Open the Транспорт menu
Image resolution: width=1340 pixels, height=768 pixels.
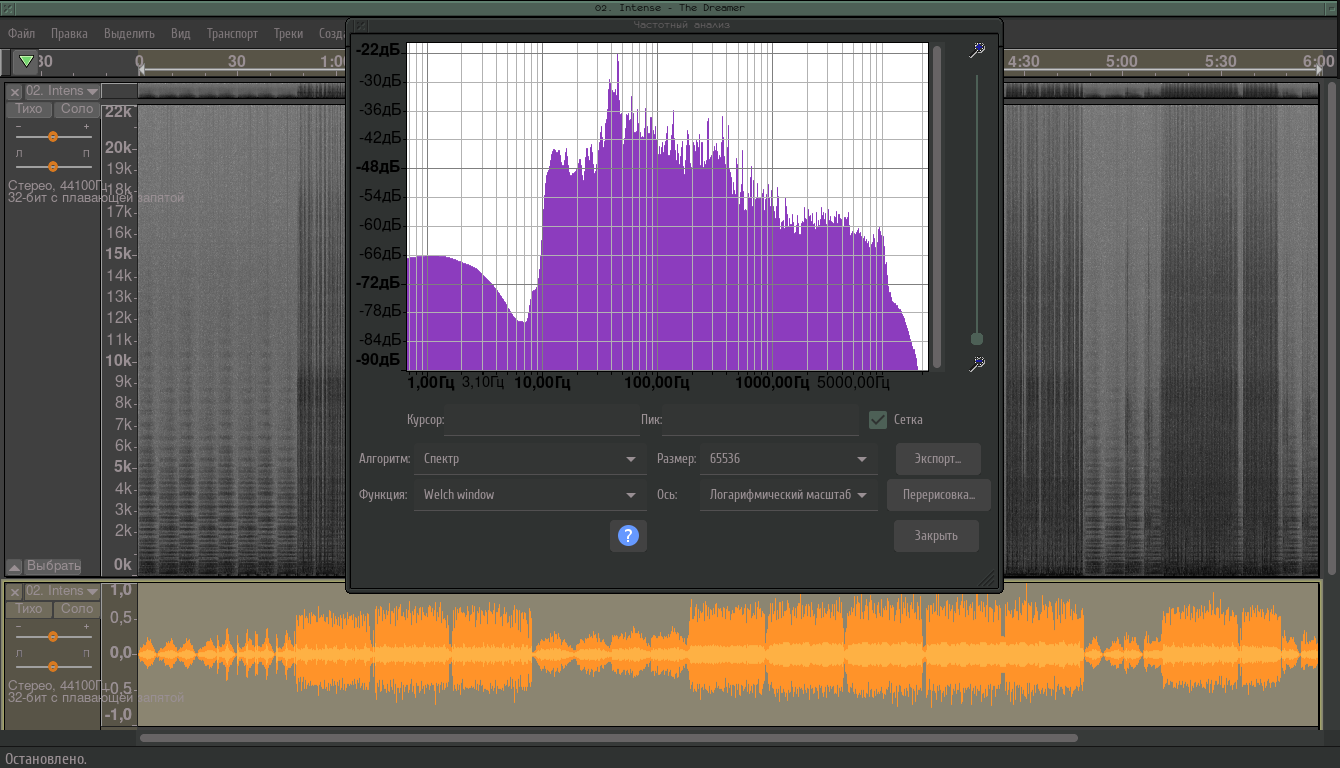pyautogui.click(x=232, y=33)
